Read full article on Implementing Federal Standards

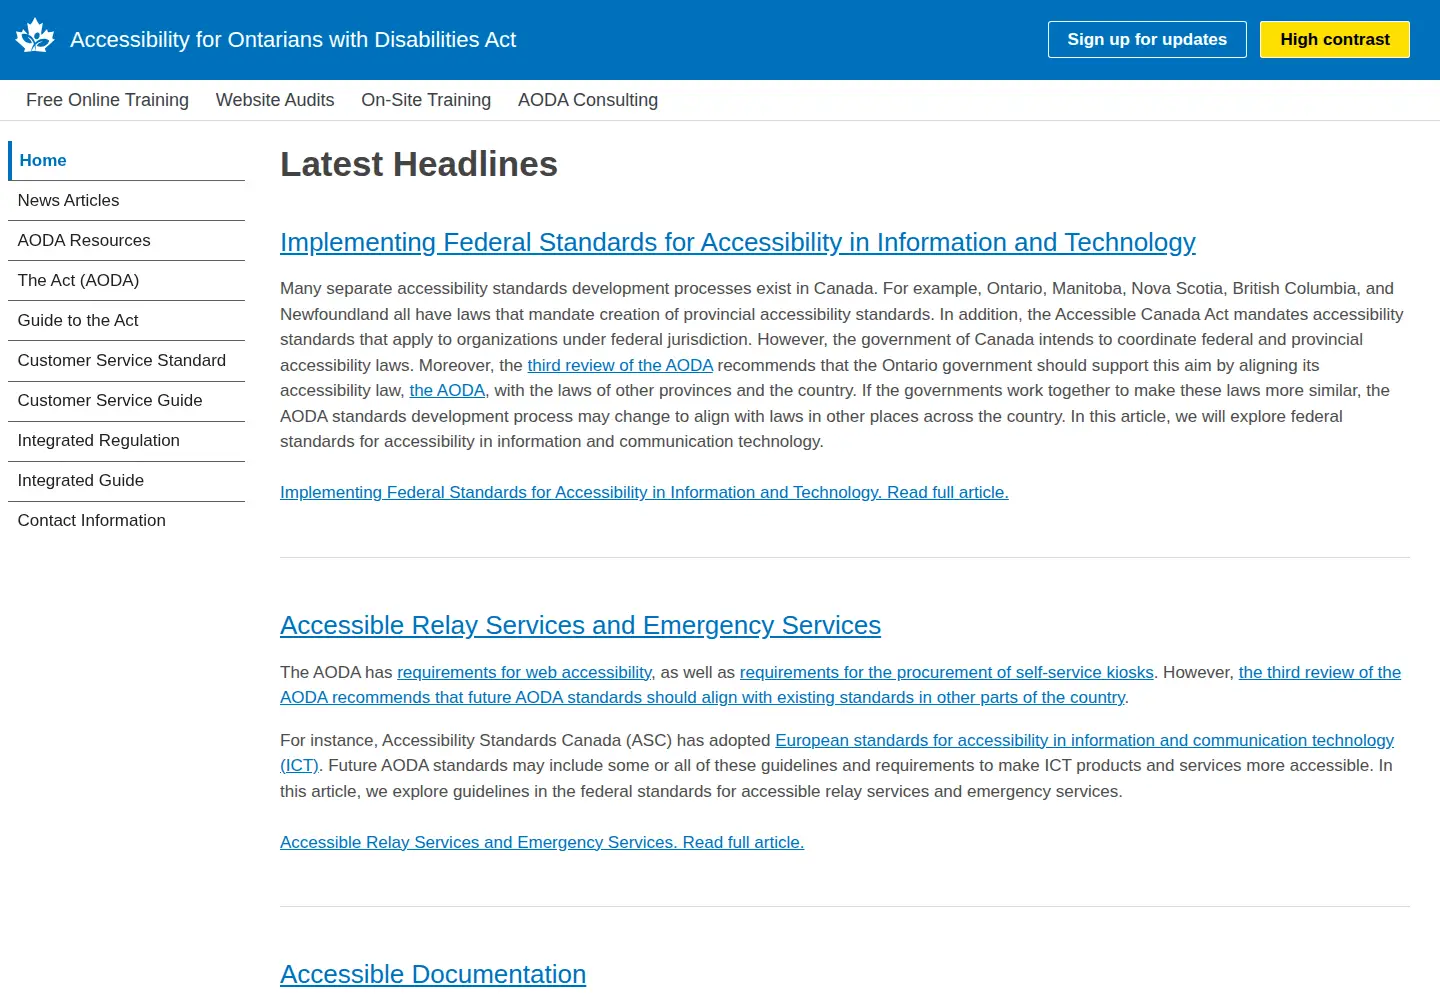(x=644, y=492)
